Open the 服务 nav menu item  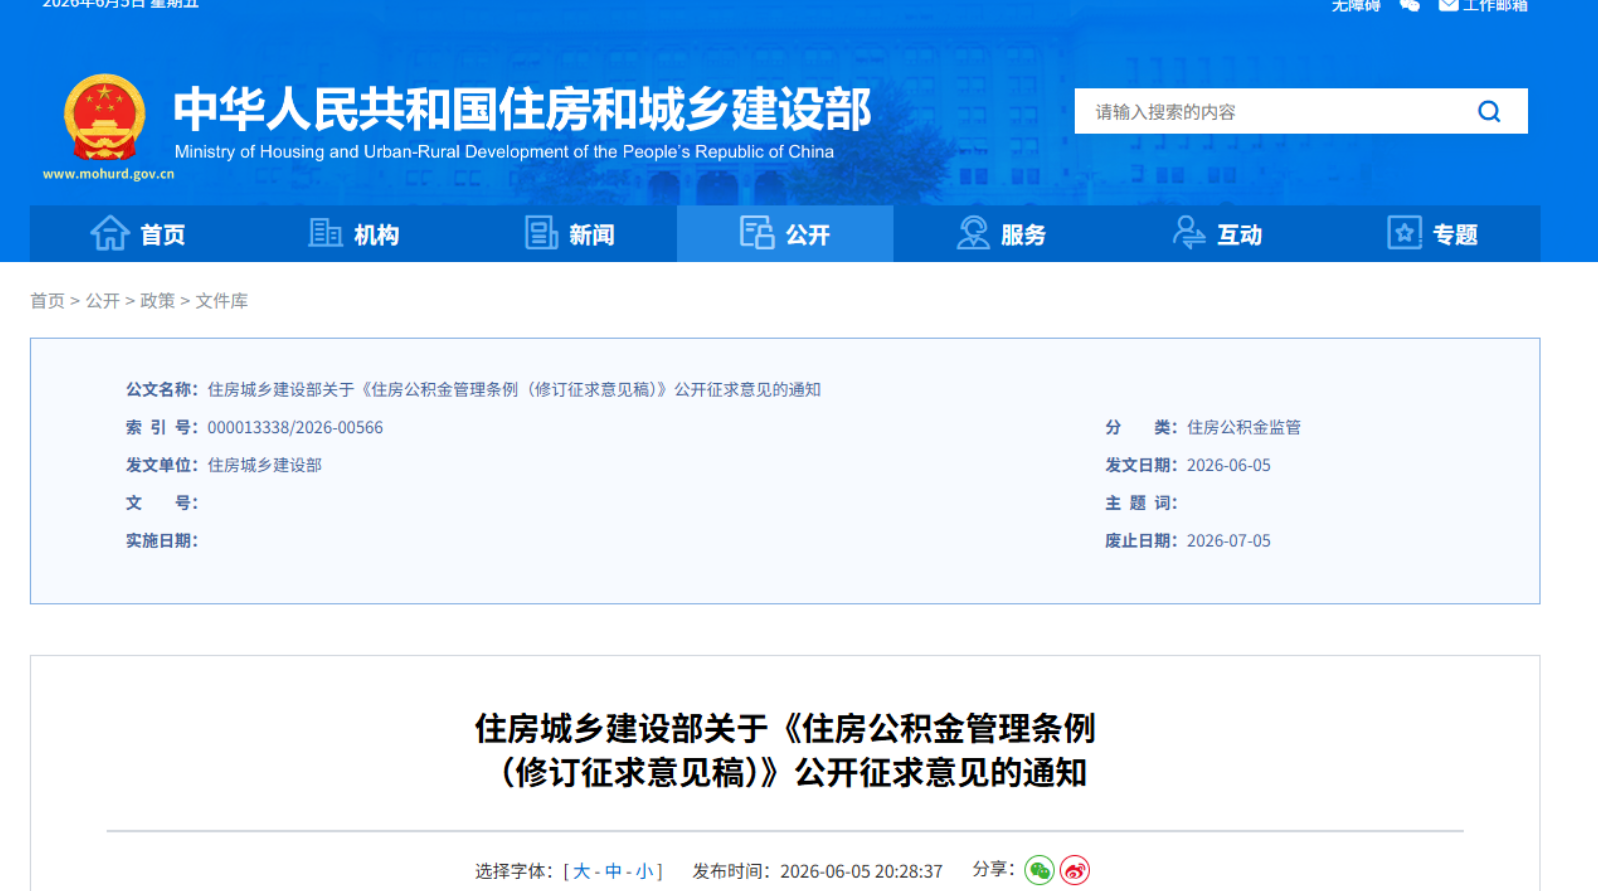tap(1001, 234)
